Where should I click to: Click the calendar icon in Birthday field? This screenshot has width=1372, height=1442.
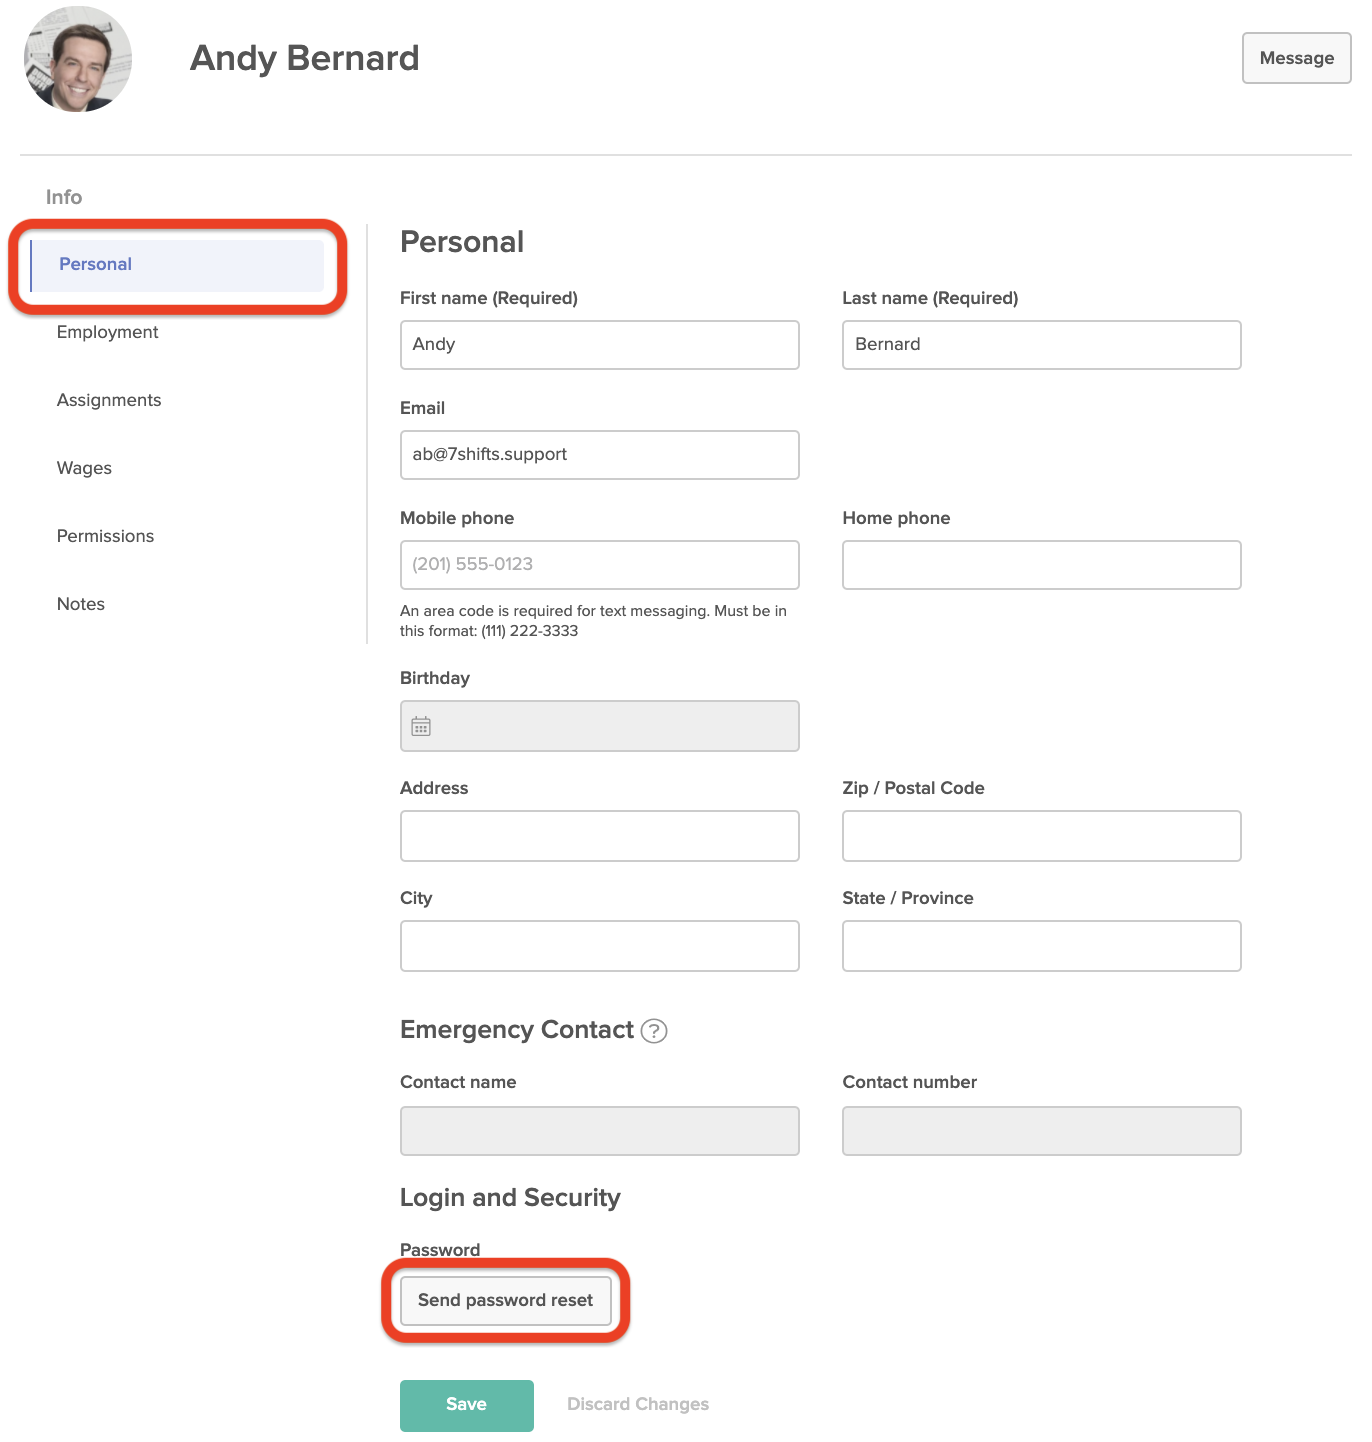[421, 727]
